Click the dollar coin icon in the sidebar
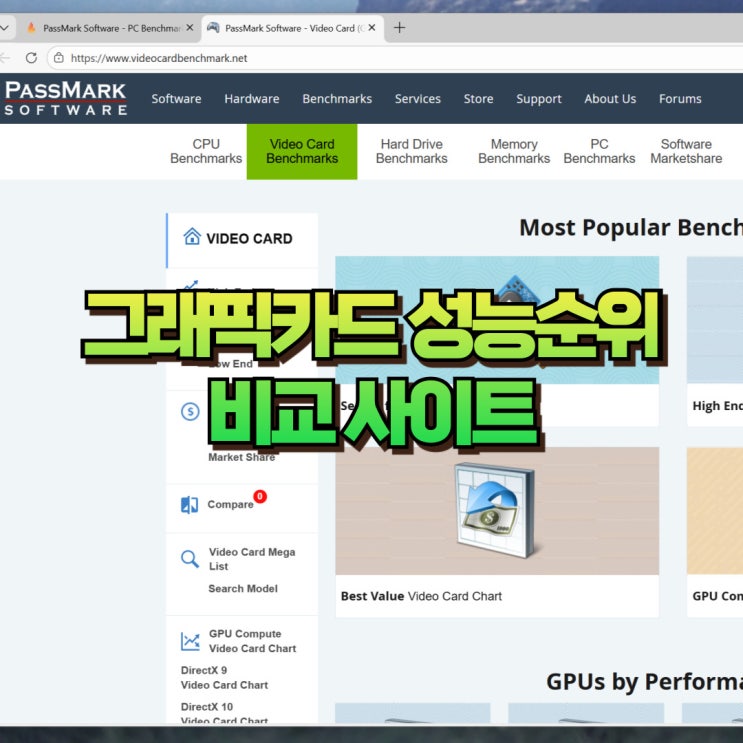 pos(190,411)
